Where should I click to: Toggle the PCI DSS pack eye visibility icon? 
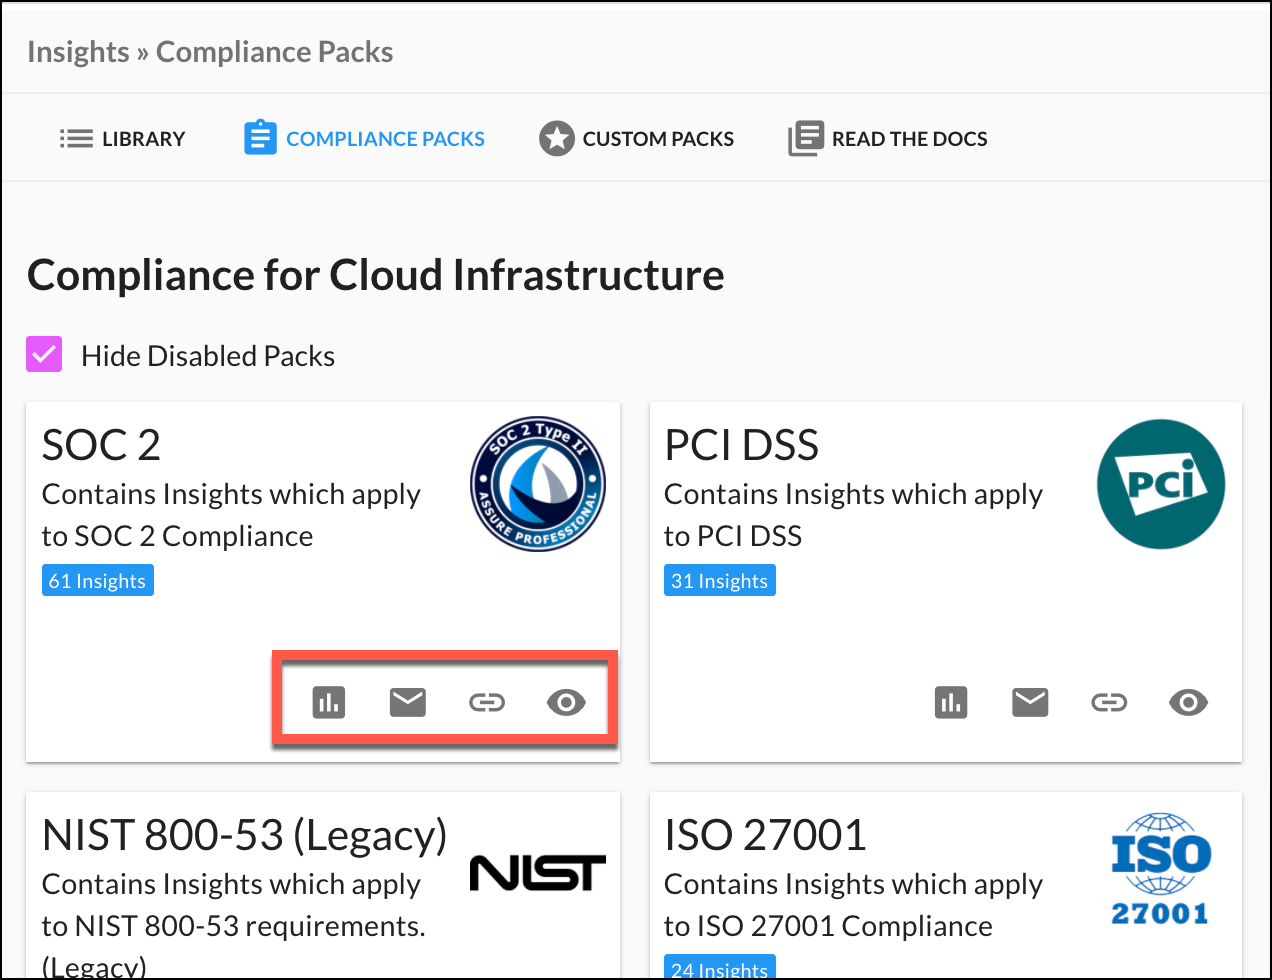(x=1188, y=703)
